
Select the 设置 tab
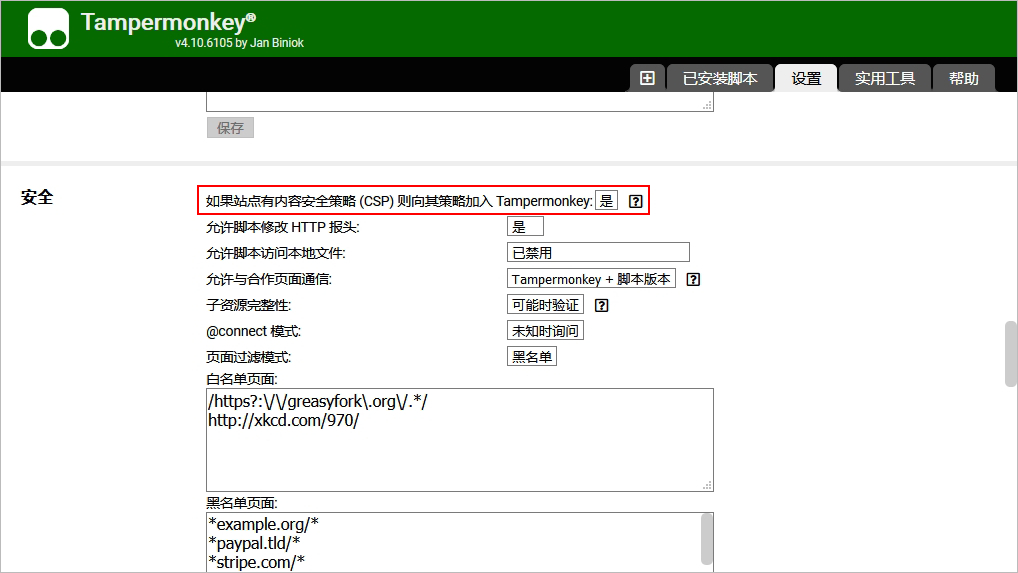806,78
